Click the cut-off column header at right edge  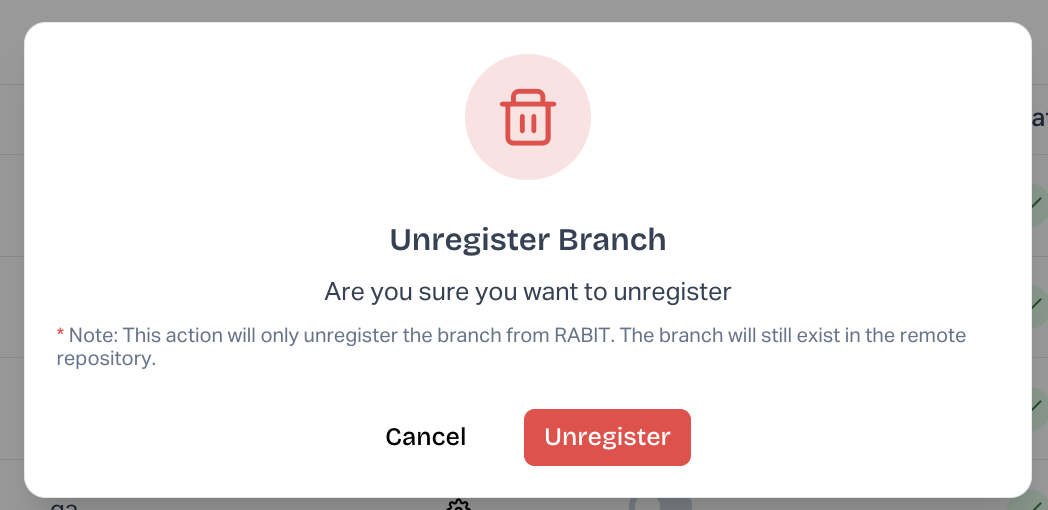point(1039,119)
